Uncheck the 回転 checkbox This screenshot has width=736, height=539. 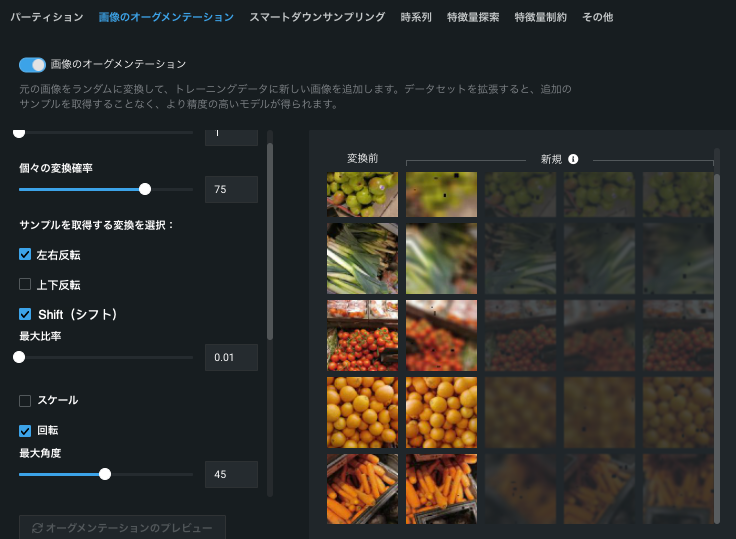[25, 431]
